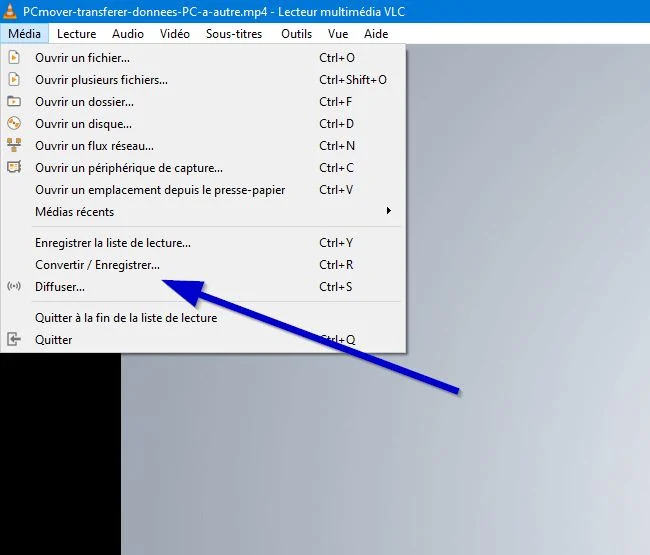Choose Ouvrir plusieurs fichiers... entry
The width and height of the screenshot is (650, 555).
(203, 80)
